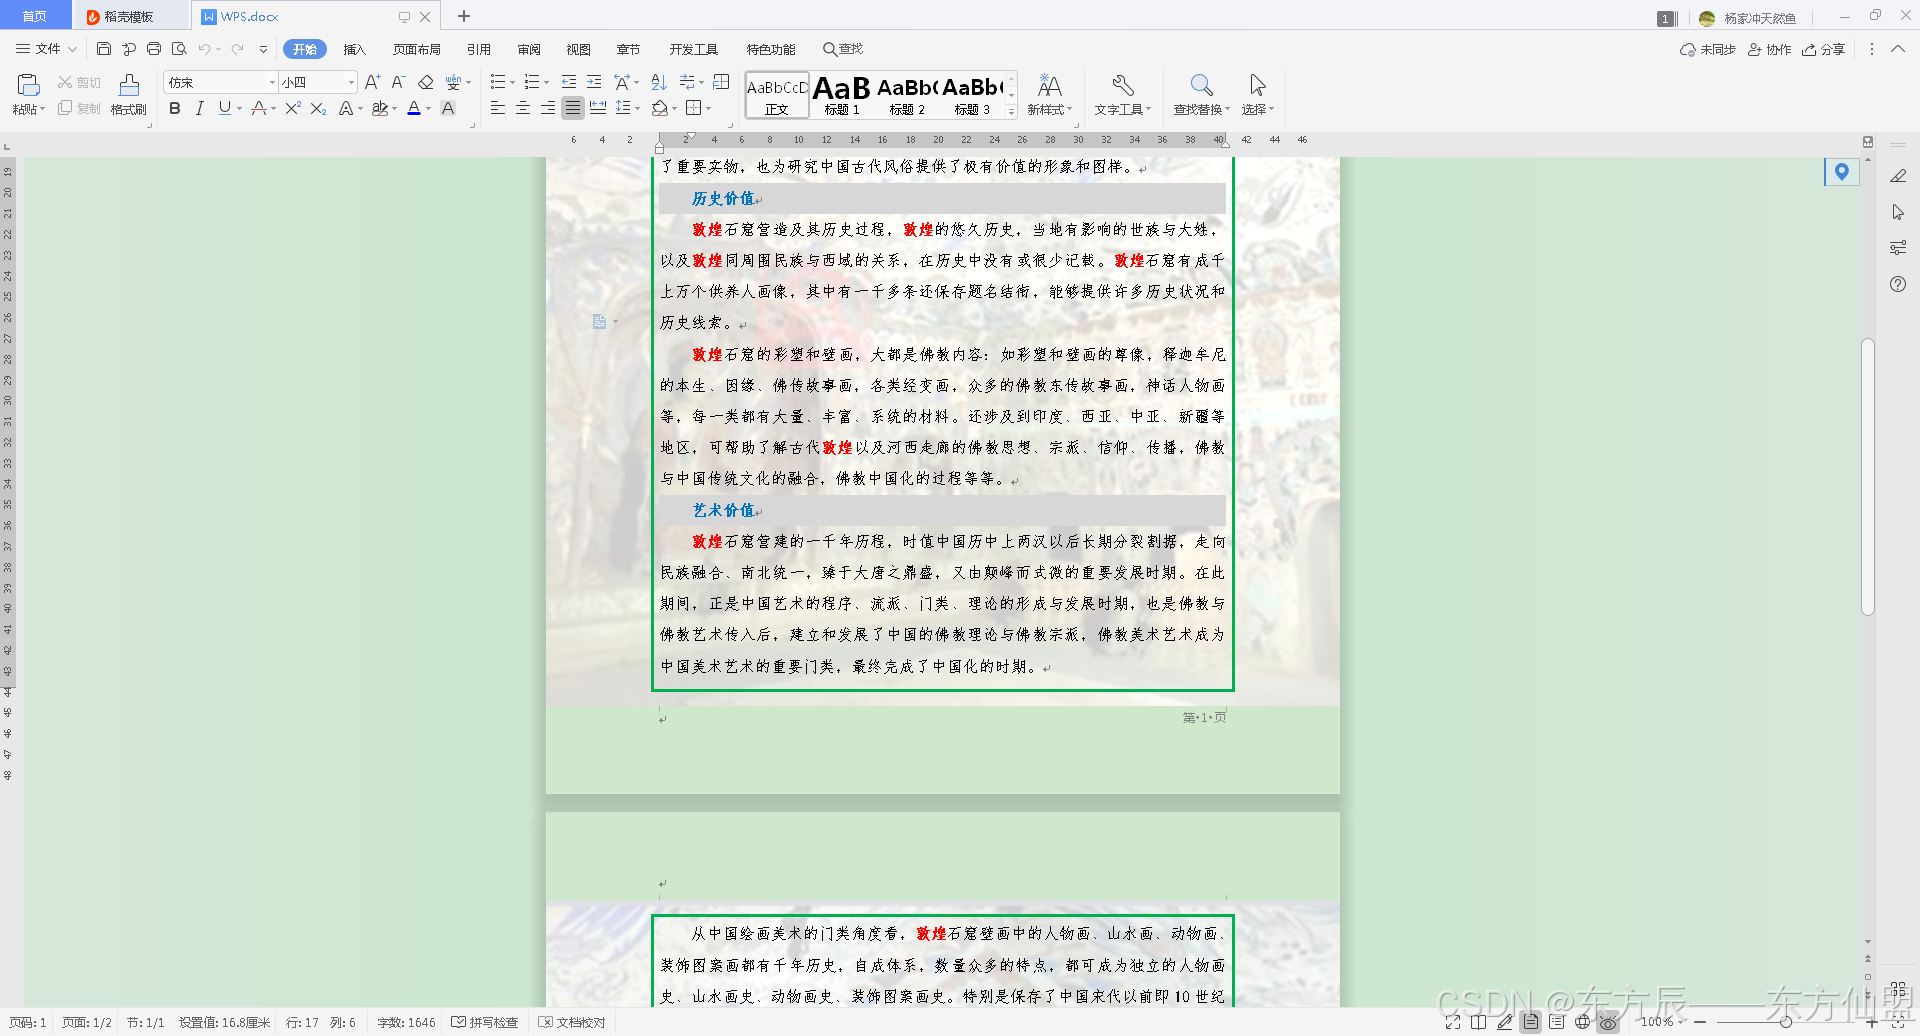Click the settings sliders icon in sidebar
1920x1036 pixels.
point(1898,247)
